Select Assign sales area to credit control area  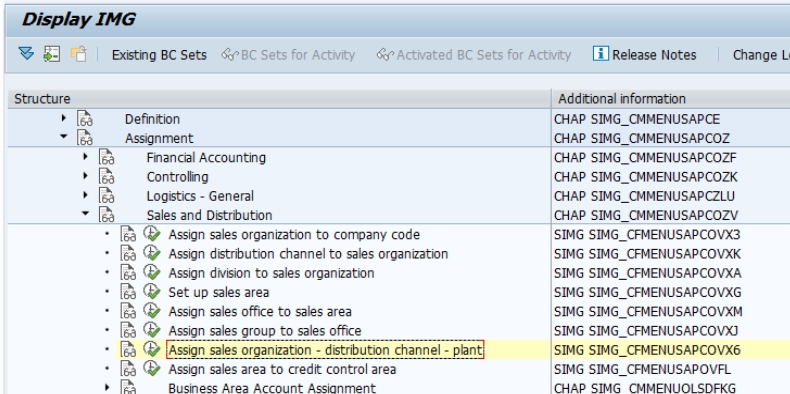click(x=282, y=369)
